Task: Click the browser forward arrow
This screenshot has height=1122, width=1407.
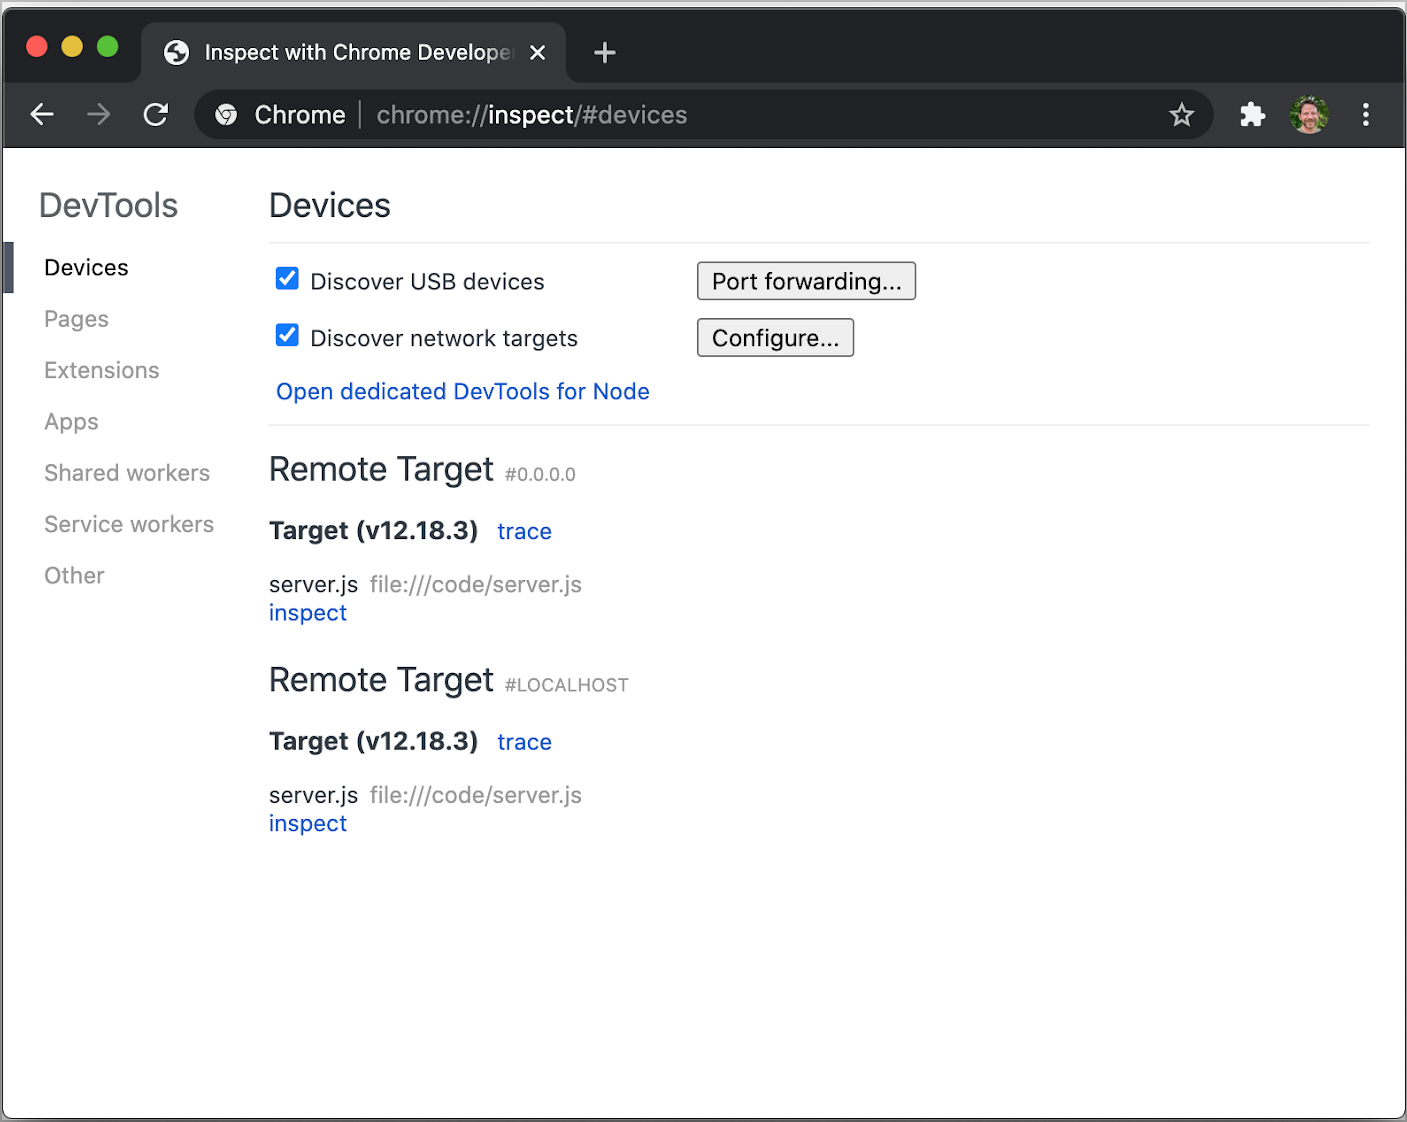Action: click(99, 115)
